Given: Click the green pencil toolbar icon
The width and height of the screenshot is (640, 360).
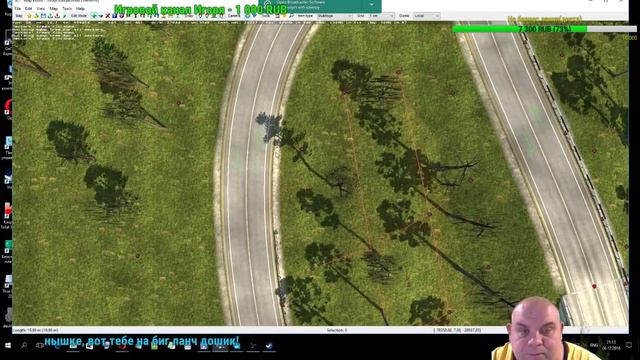Looking at the screenshot, I should [64, 16].
